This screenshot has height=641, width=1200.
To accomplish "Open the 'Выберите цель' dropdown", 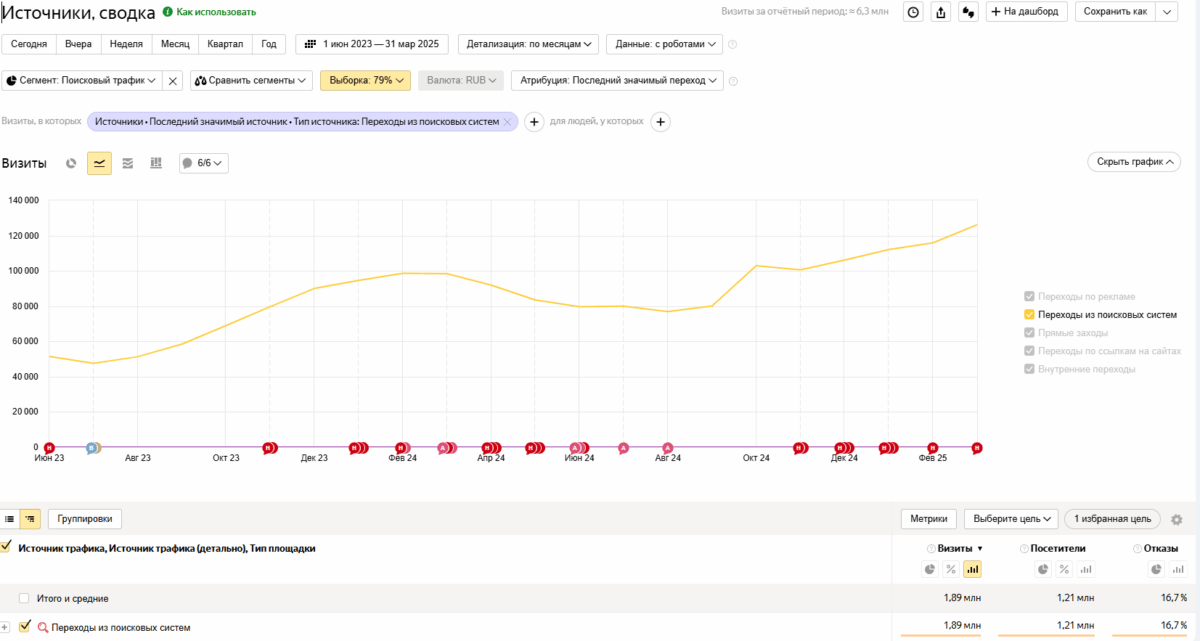I will click(1010, 519).
